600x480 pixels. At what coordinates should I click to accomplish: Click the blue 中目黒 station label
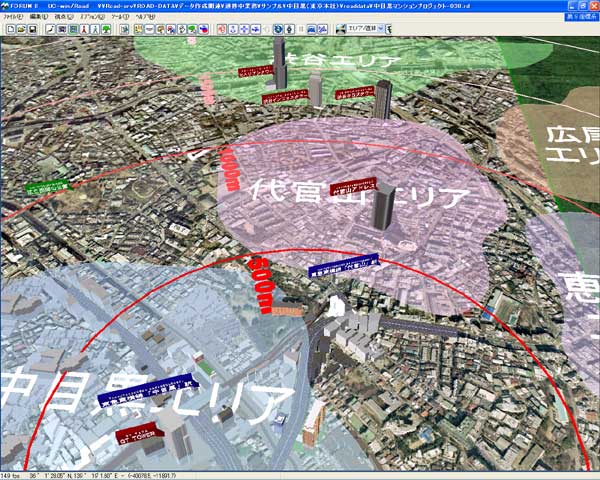tap(148, 390)
